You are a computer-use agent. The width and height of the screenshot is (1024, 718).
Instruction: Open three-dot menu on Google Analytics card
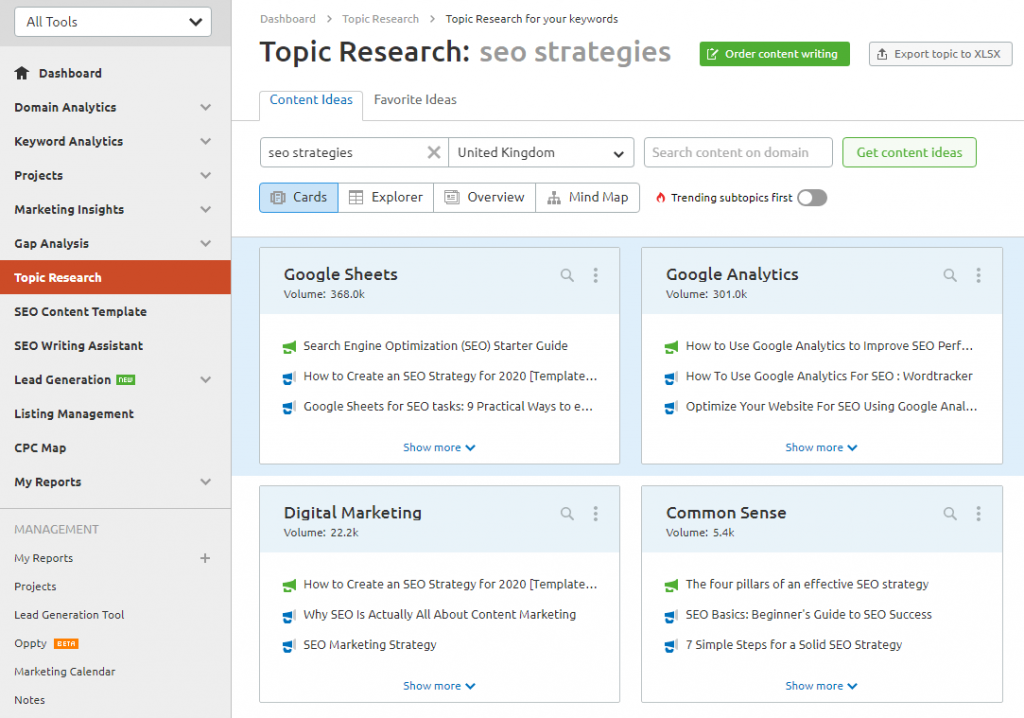click(978, 275)
